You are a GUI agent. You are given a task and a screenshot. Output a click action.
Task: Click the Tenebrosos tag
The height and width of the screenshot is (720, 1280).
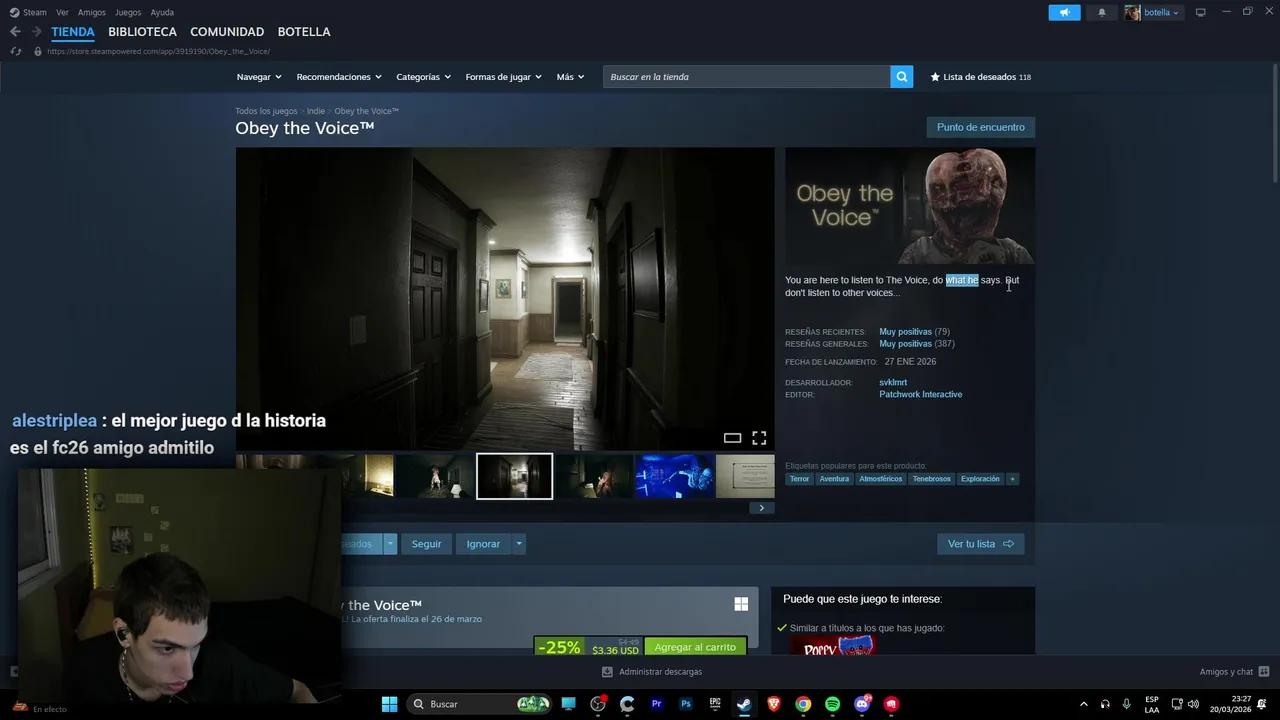click(x=931, y=479)
